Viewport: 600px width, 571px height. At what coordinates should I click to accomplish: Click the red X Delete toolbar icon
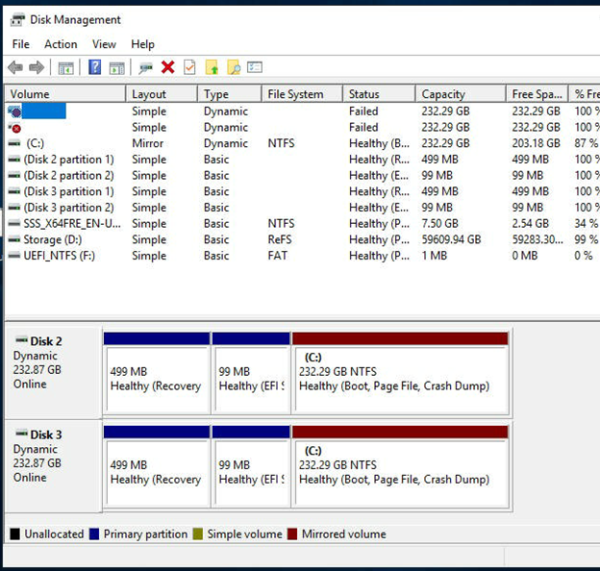pyautogui.click(x=168, y=67)
